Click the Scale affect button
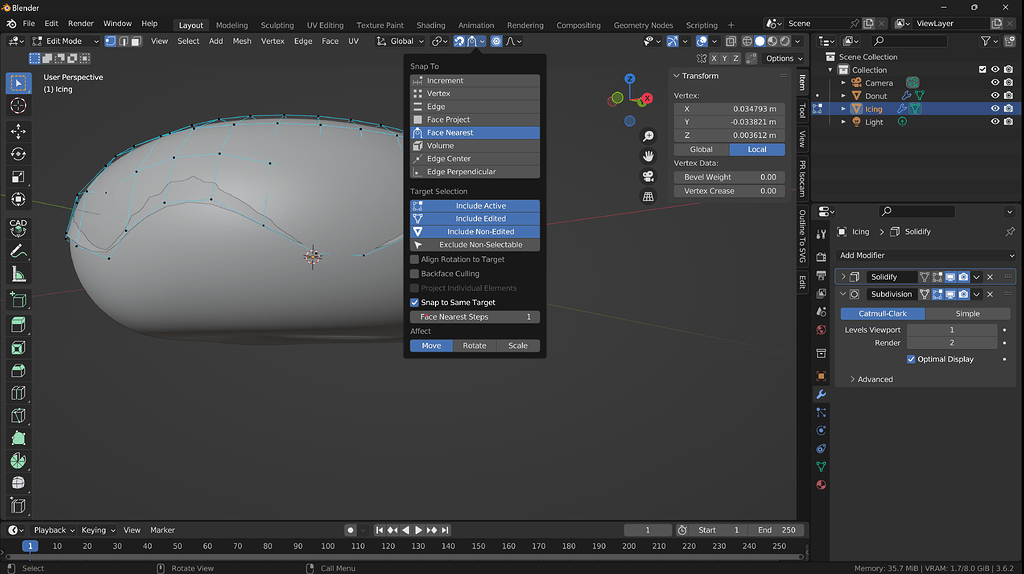Viewport: 1024px width, 574px height. [x=518, y=345]
